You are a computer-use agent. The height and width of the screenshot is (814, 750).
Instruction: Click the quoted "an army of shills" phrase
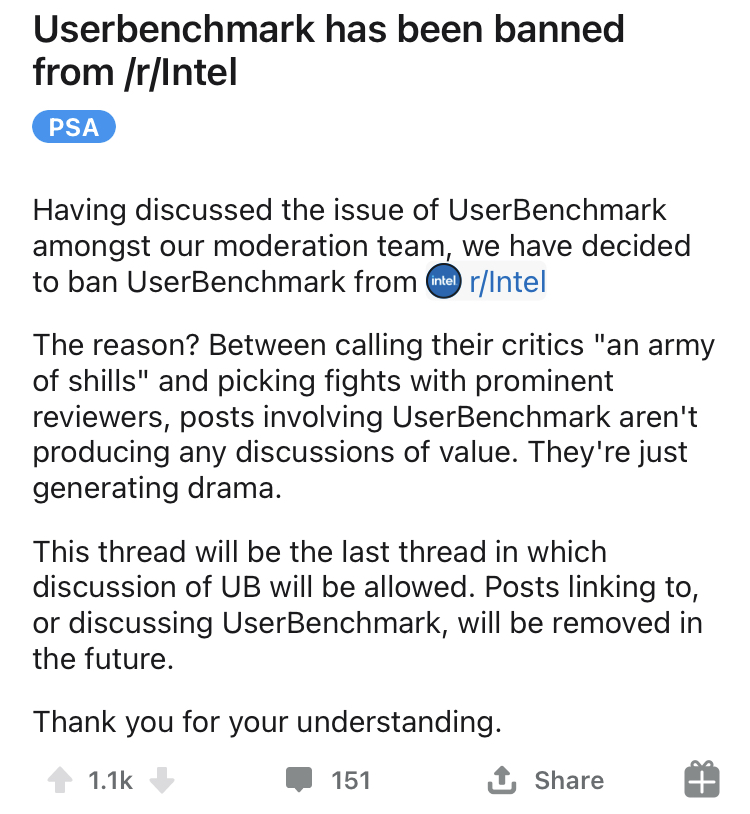(x=374, y=363)
